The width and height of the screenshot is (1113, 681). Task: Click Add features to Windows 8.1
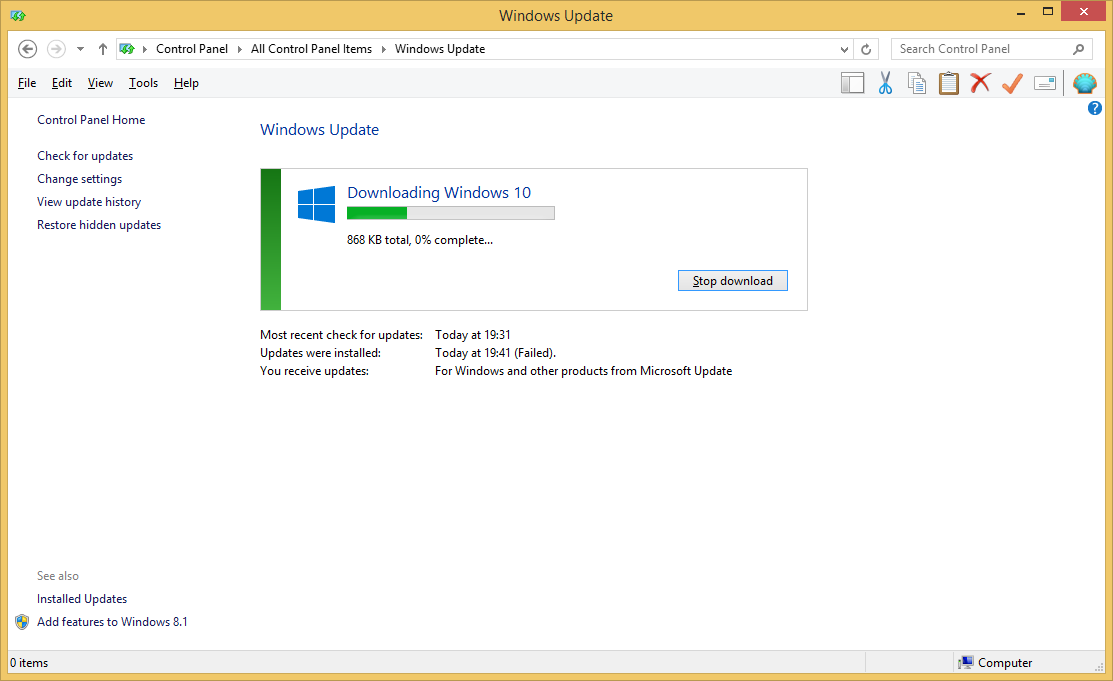point(112,622)
